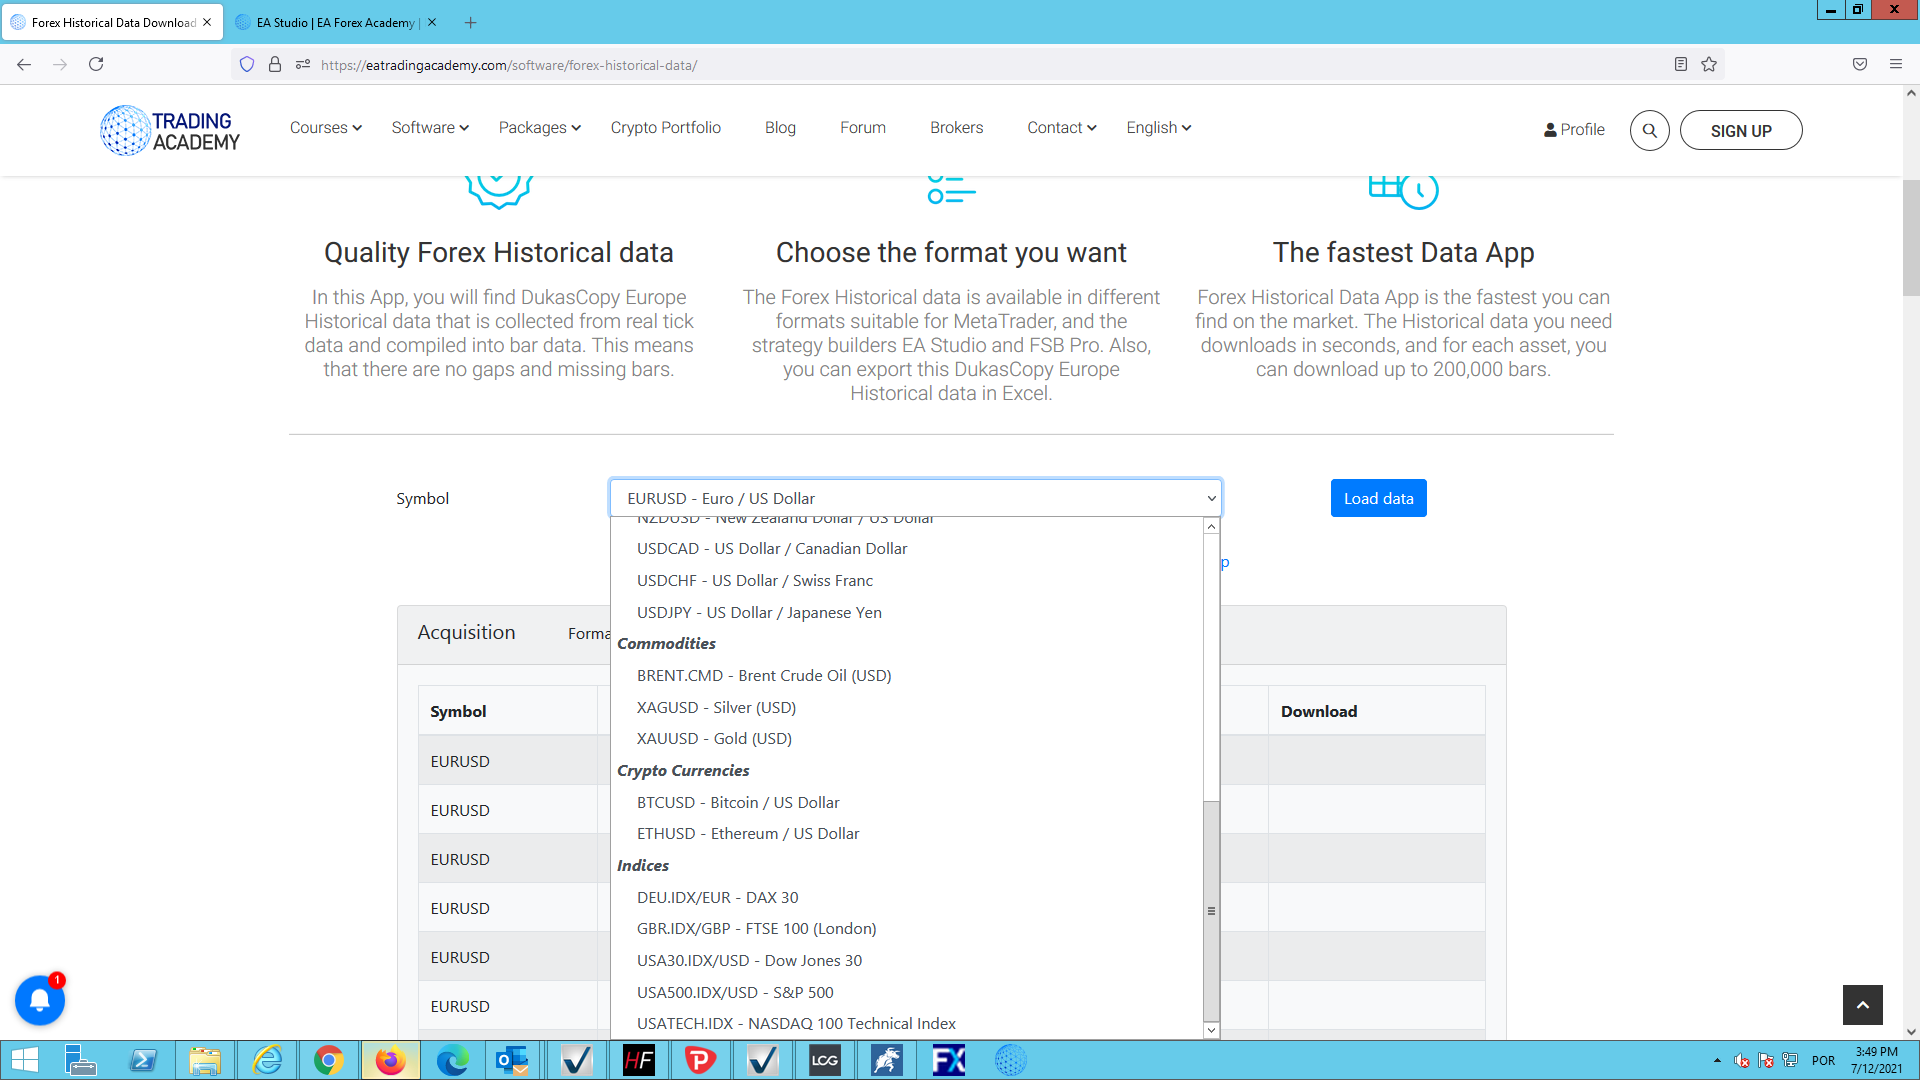Screen dimensions: 1920x1080
Task: Click dropdown list scroll down arrow
Action: (x=1211, y=1030)
